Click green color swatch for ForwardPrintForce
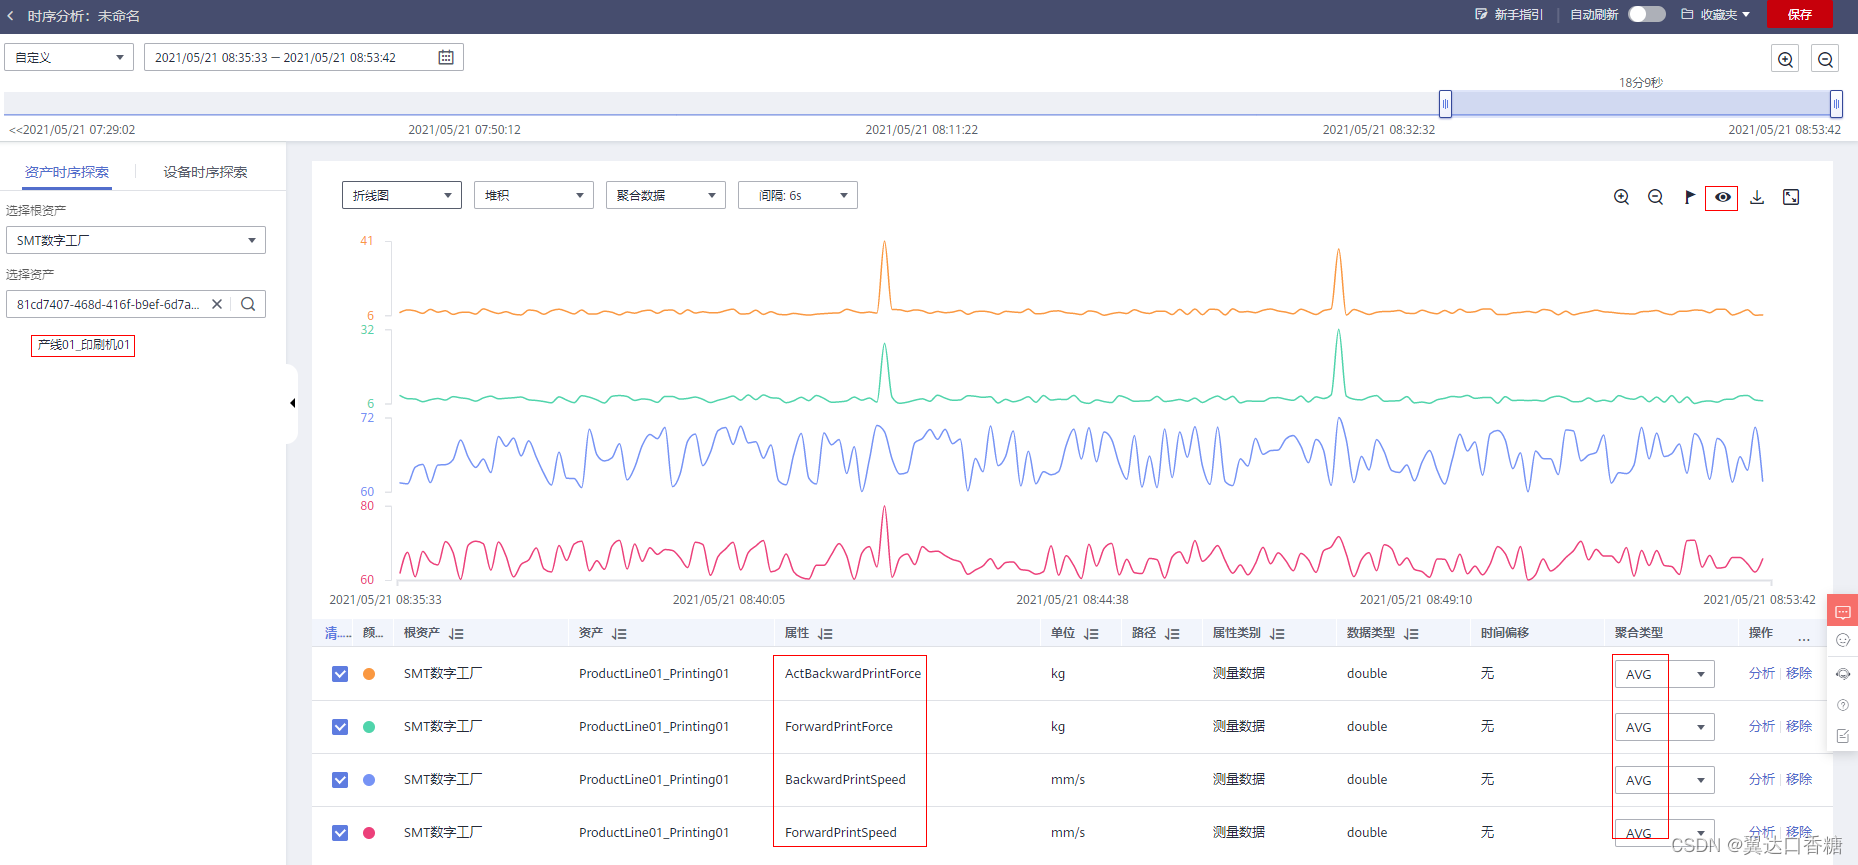Image resolution: width=1858 pixels, height=865 pixels. click(369, 727)
